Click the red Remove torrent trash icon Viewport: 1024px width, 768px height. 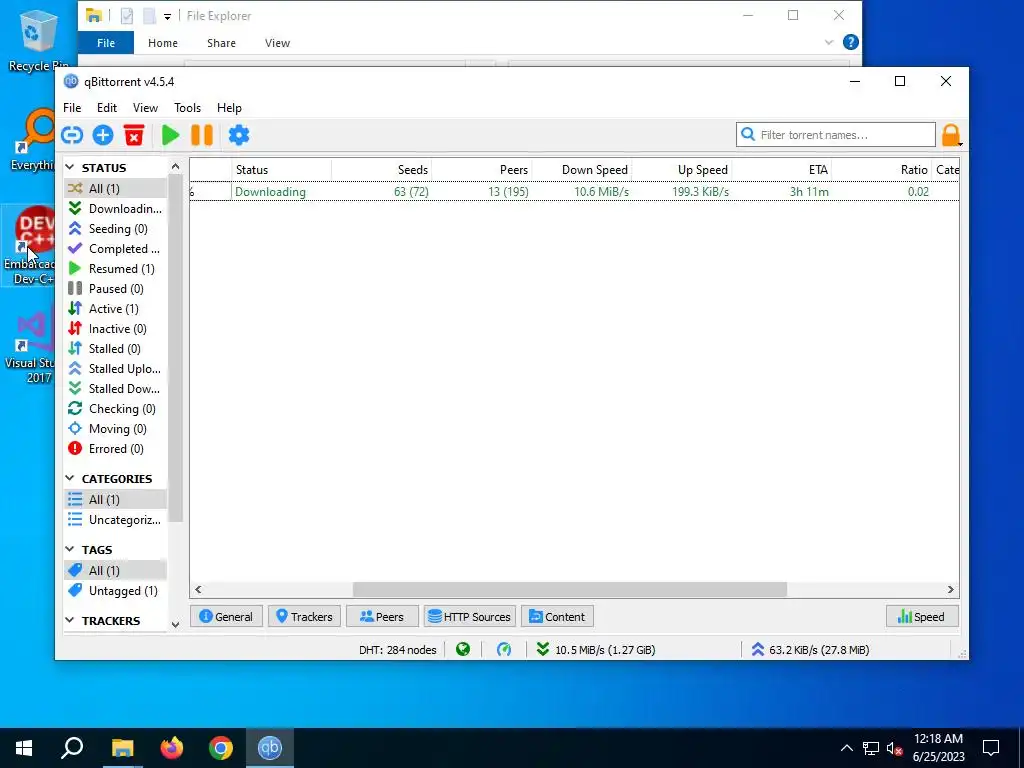pyautogui.click(x=134, y=135)
